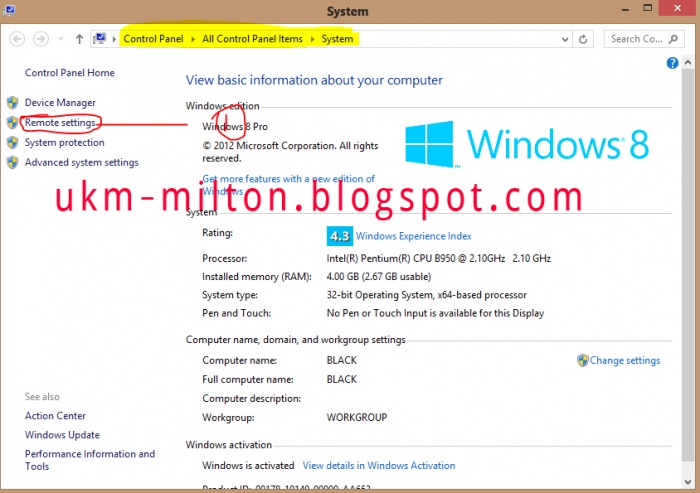Select Control Panel breadcrumb in address bar
Viewport: 700px width, 493px height.
coord(153,39)
